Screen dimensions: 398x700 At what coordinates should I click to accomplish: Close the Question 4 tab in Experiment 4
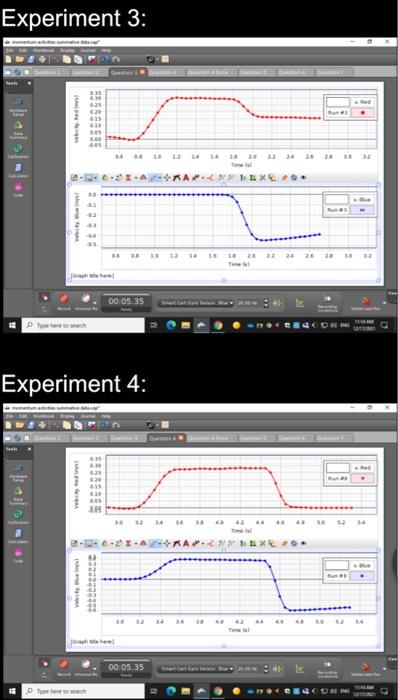tap(181, 438)
